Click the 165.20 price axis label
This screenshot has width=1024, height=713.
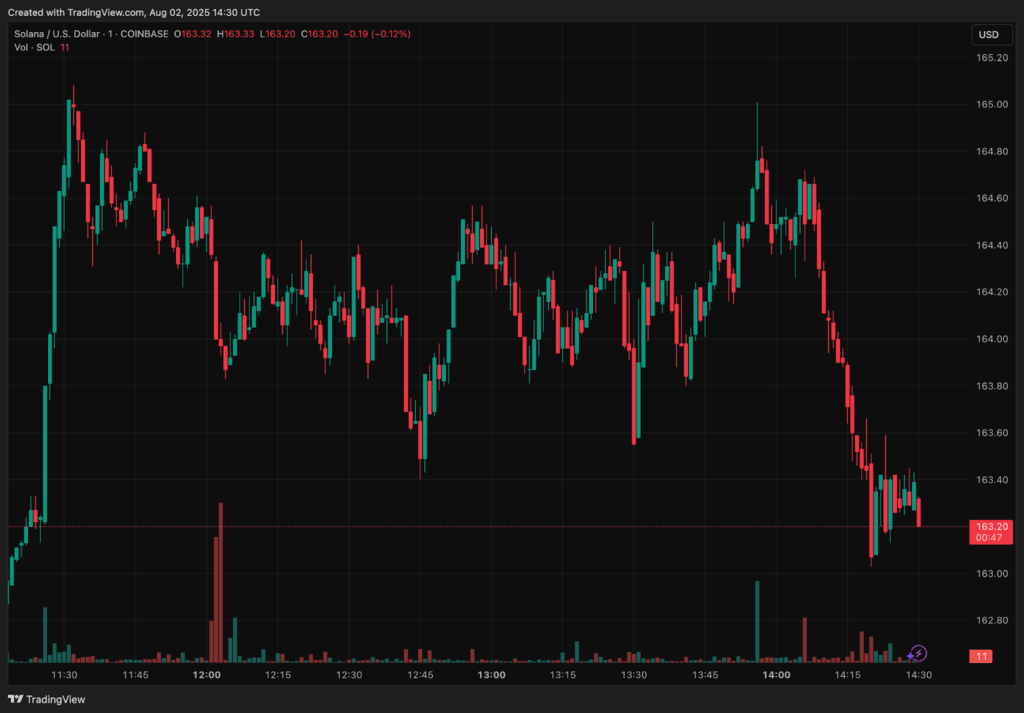pos(991,57)
